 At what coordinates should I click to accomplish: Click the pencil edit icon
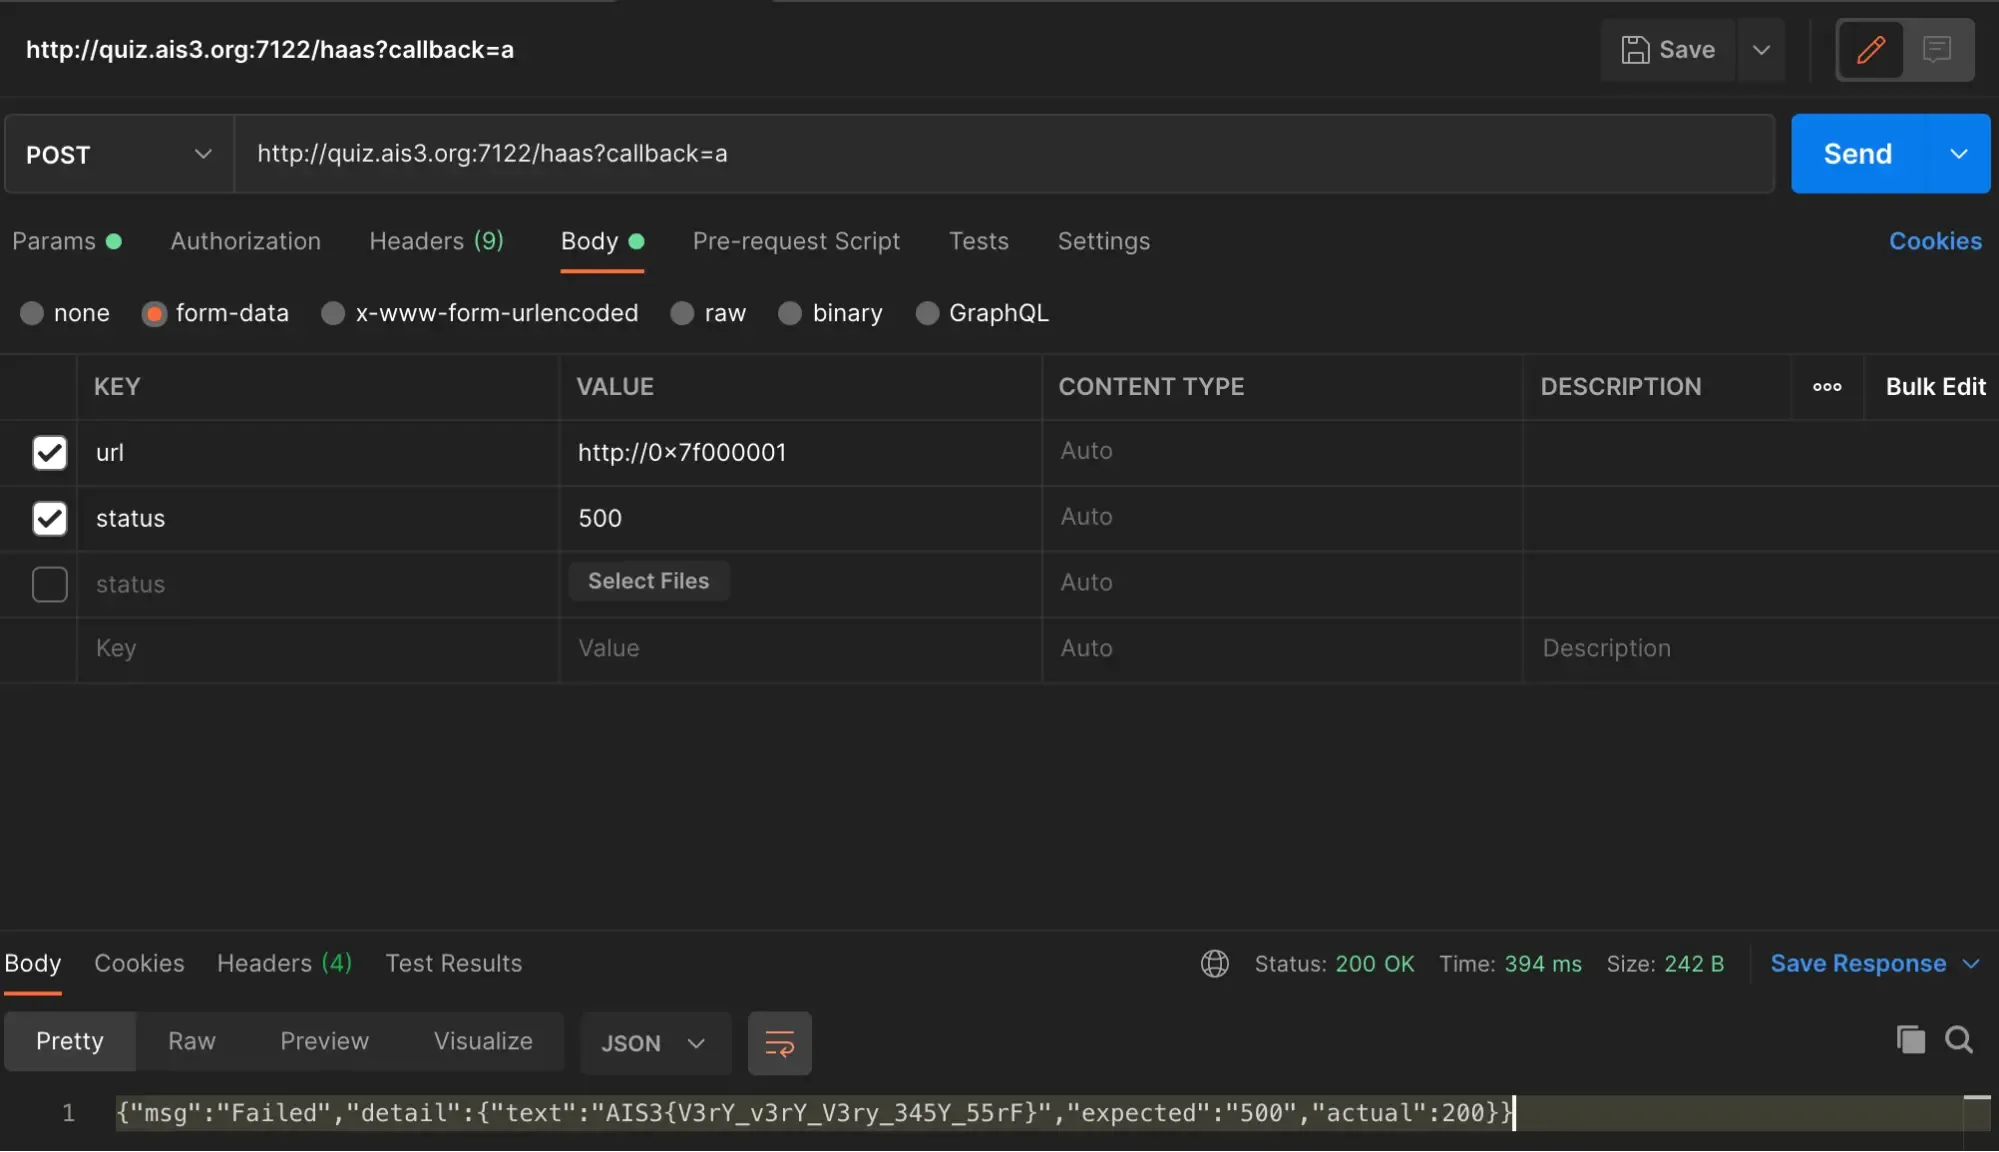coord(1870,49)
